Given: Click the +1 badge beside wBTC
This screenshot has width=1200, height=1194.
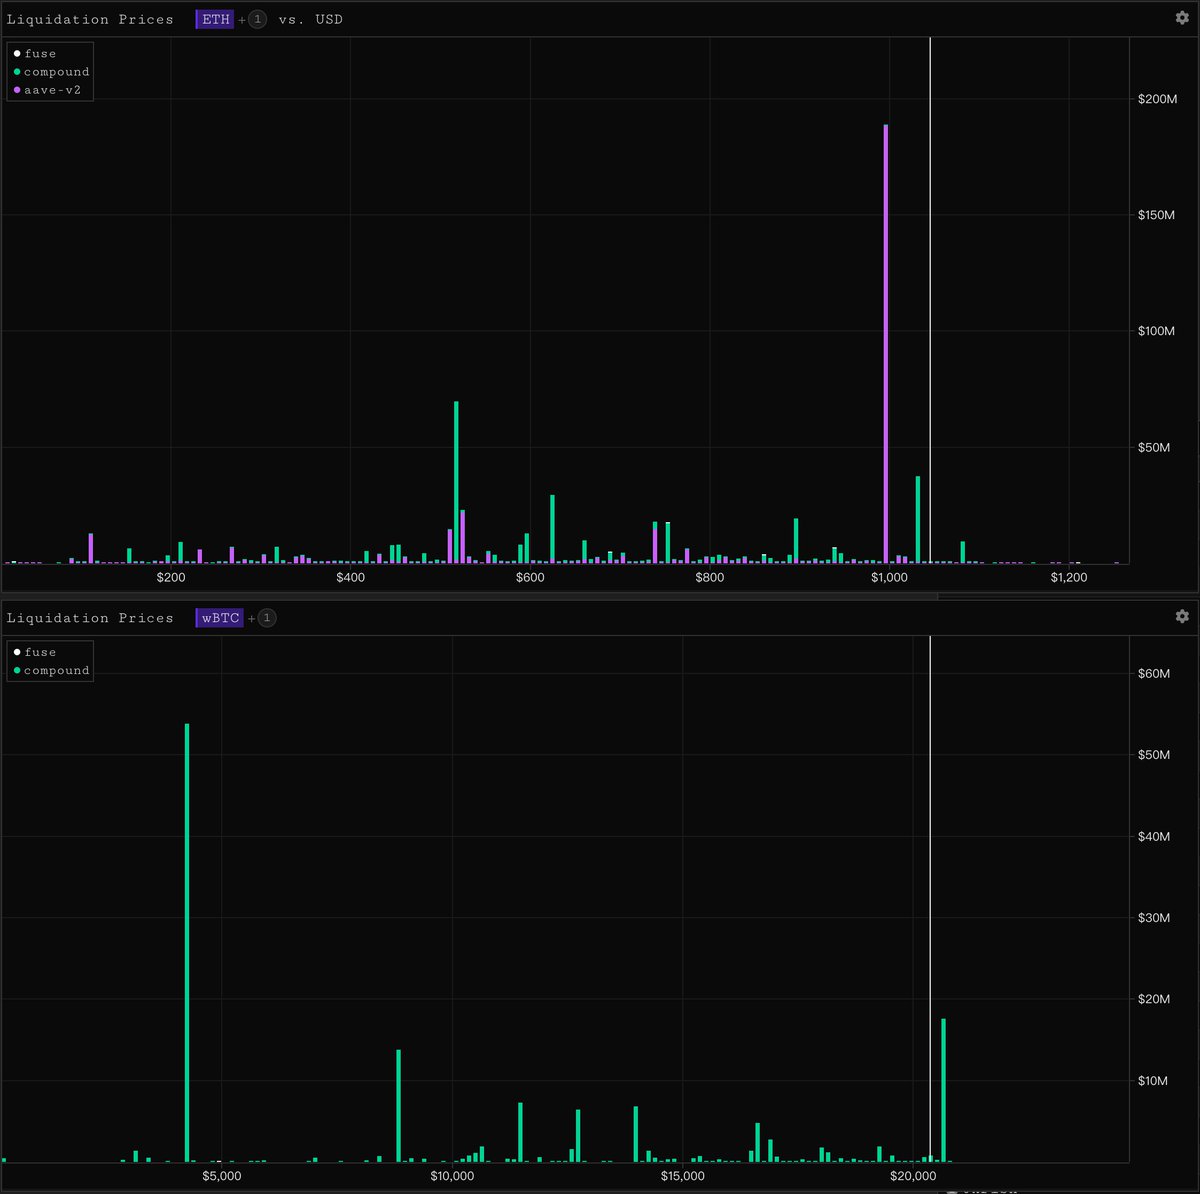Looking at the screenshot, I should pyautogui.click(x=266, y=617).
